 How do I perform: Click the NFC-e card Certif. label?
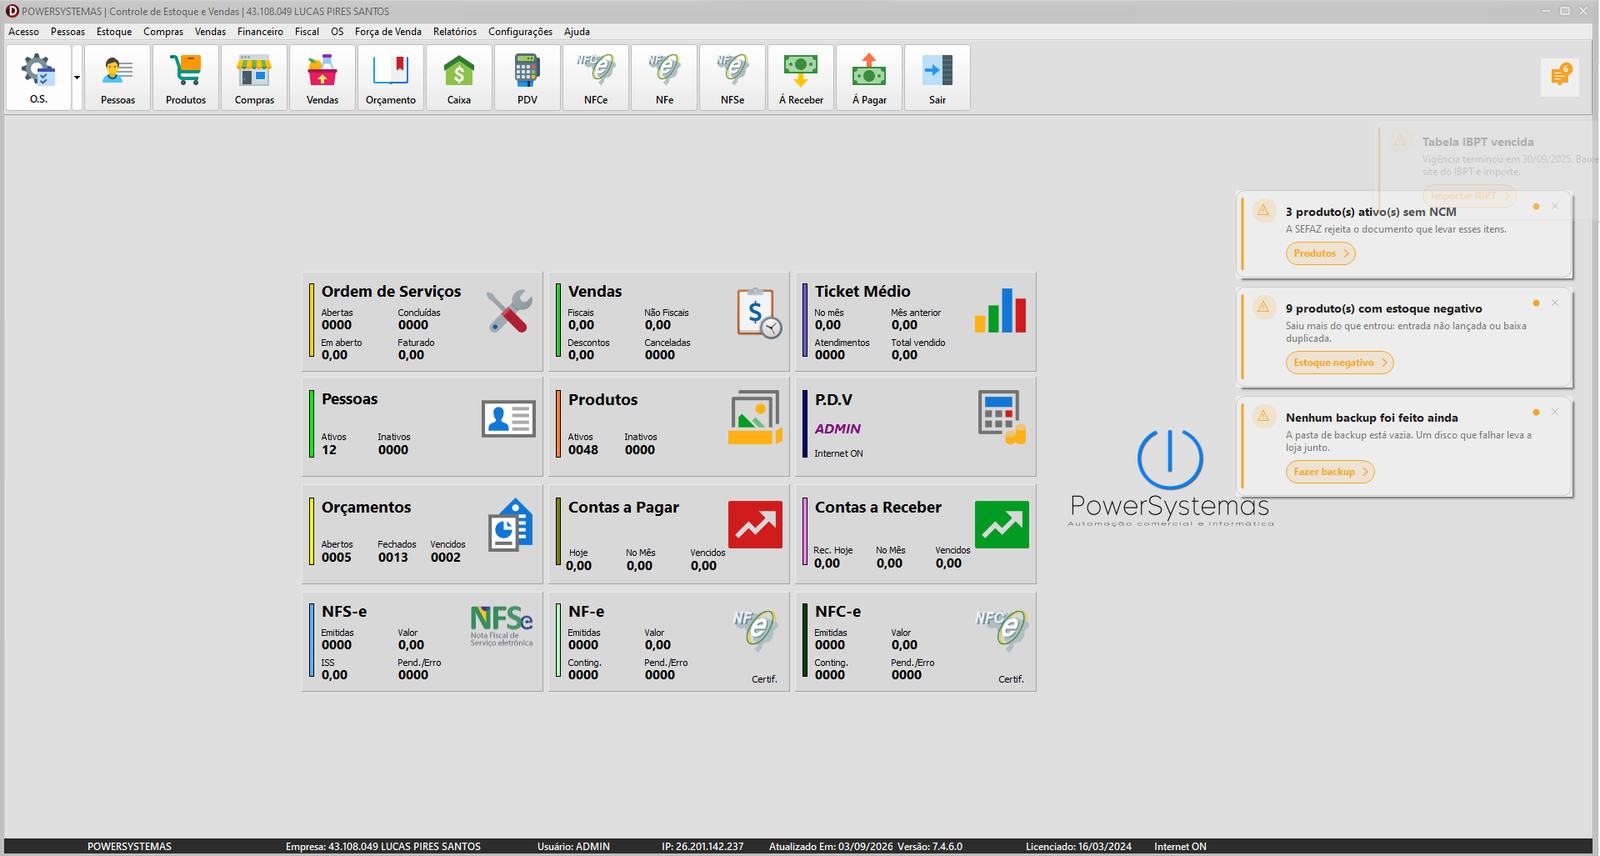point(1011,680)
